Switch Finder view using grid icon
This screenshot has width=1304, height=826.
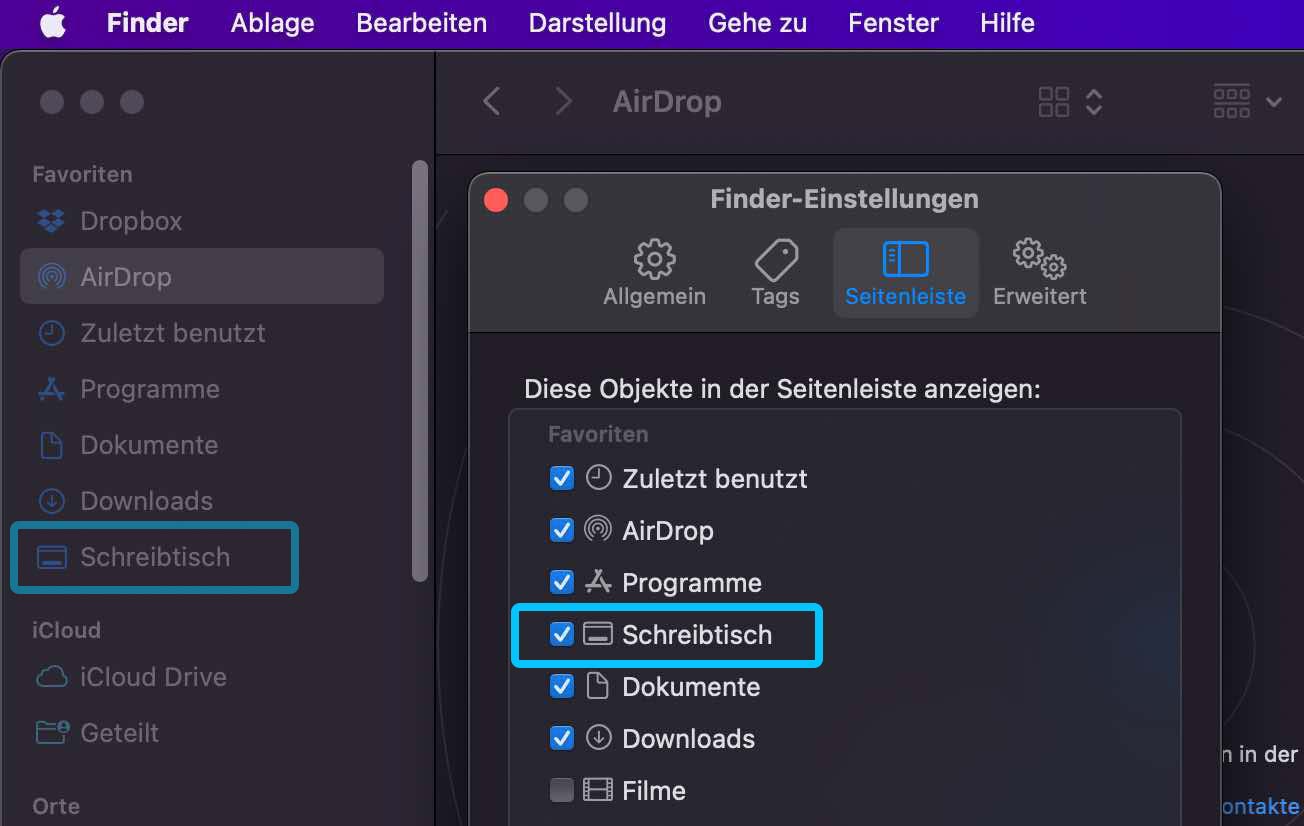pos(1054,101)
